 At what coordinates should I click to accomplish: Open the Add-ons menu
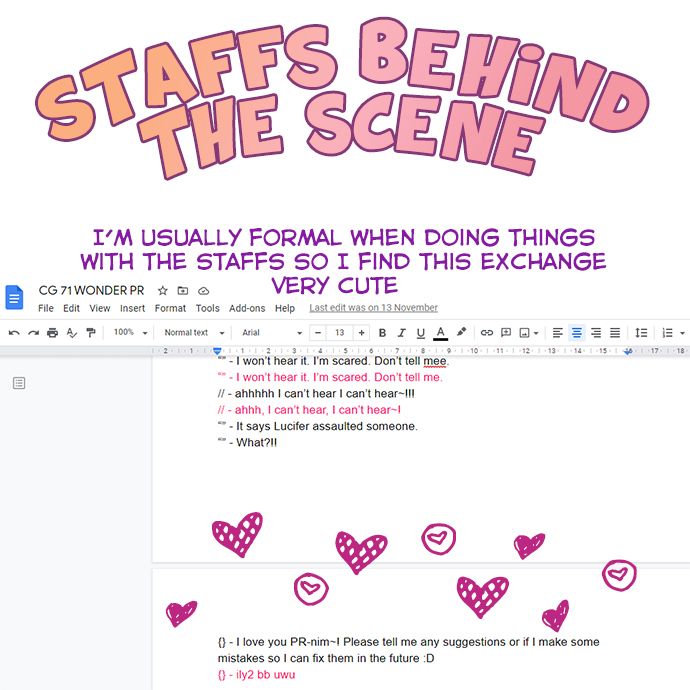[x=247, y=308]
